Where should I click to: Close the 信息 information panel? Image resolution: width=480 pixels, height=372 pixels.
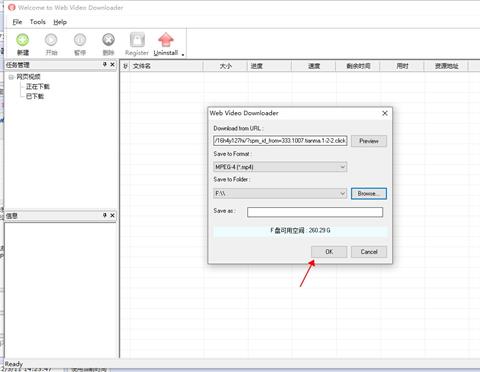tap(112, 215)
